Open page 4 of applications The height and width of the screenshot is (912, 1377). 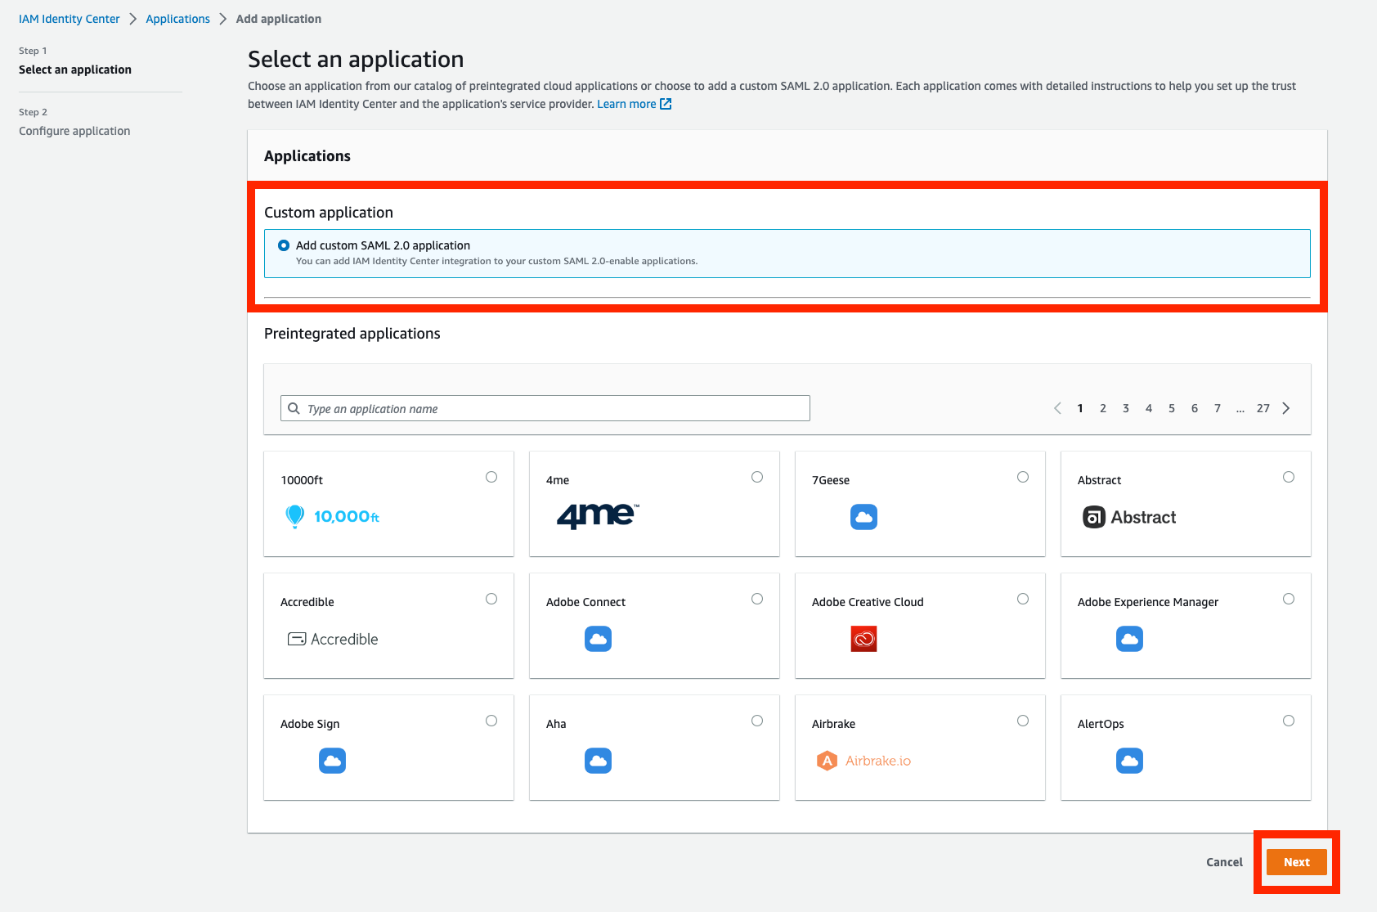pyautogui.click(x=1149, y=408)
